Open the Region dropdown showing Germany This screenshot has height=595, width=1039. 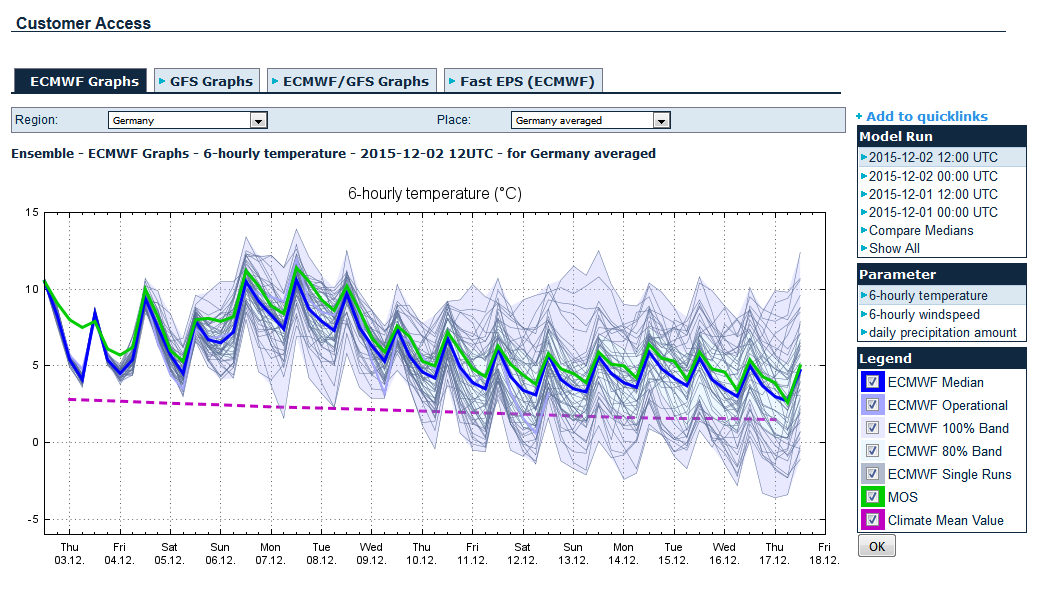coord(188,120)
